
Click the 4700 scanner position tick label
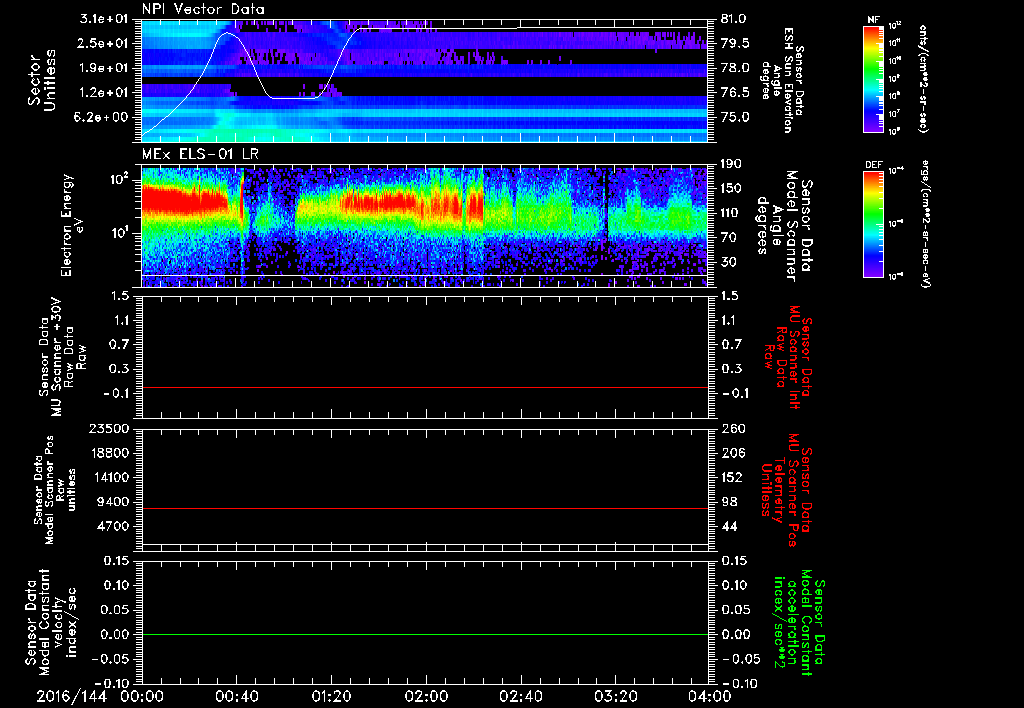[x=114, y=526]
